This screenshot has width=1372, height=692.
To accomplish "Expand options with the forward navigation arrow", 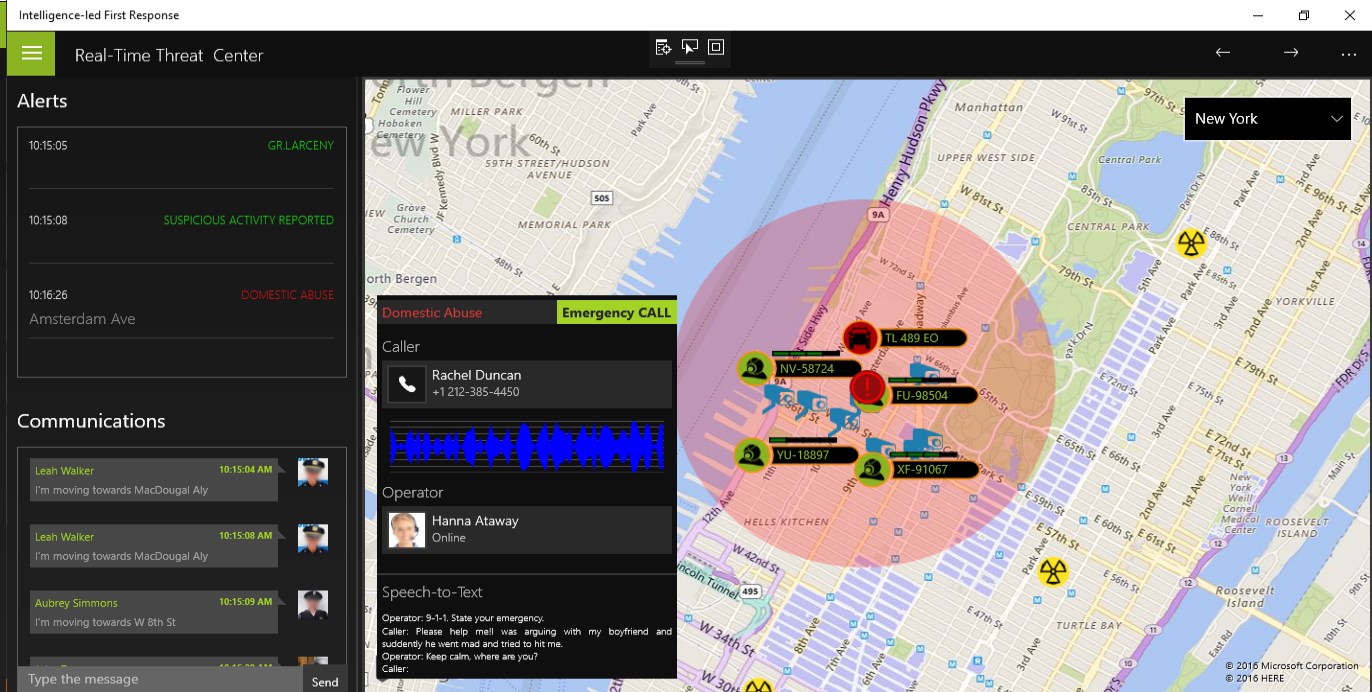I will point(1290,52).
